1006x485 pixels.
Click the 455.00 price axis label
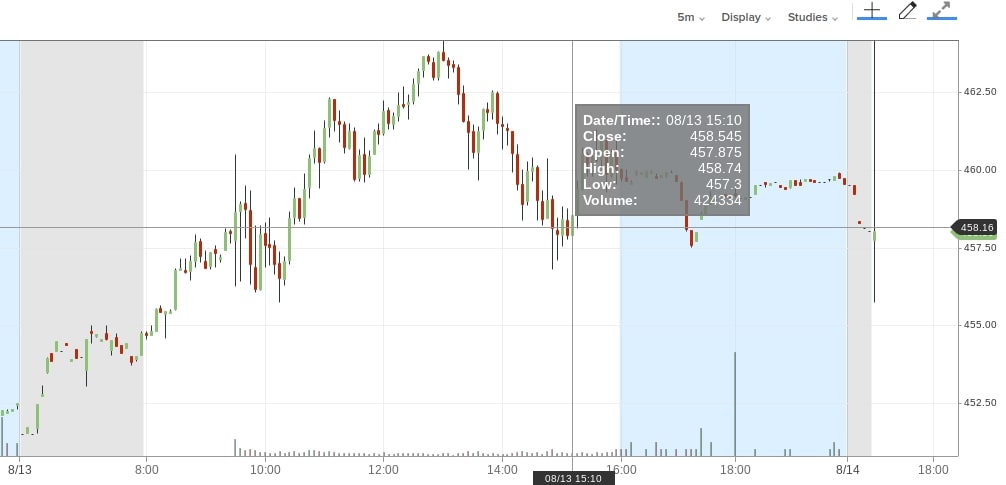point(978,325)
